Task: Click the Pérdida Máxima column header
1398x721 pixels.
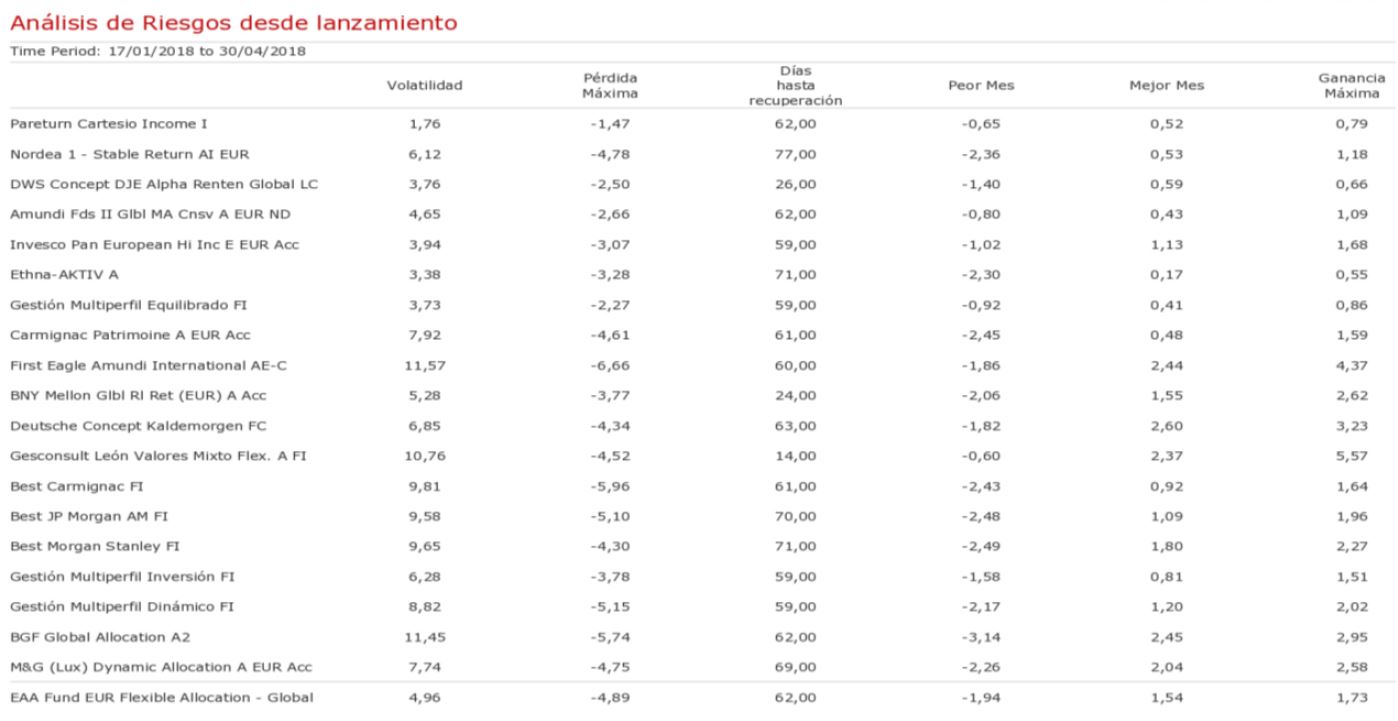Action: click(x=610, y=86)
